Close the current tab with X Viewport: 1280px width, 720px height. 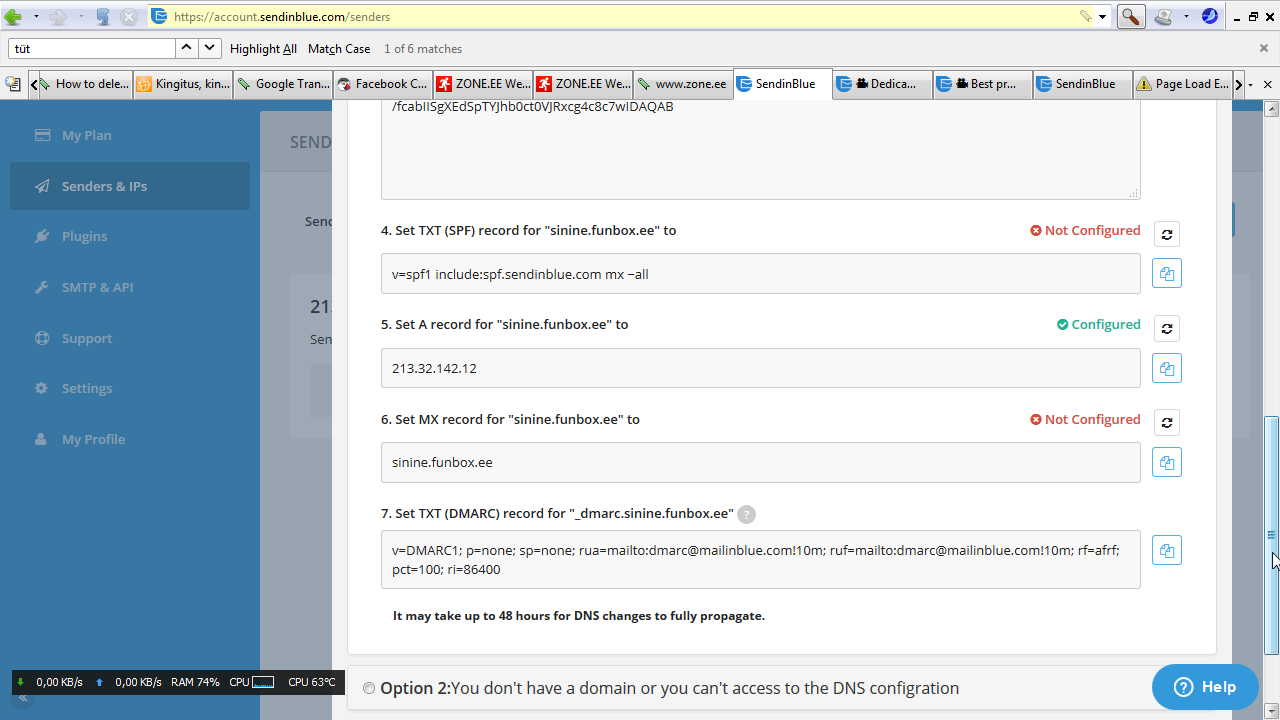1268,85
